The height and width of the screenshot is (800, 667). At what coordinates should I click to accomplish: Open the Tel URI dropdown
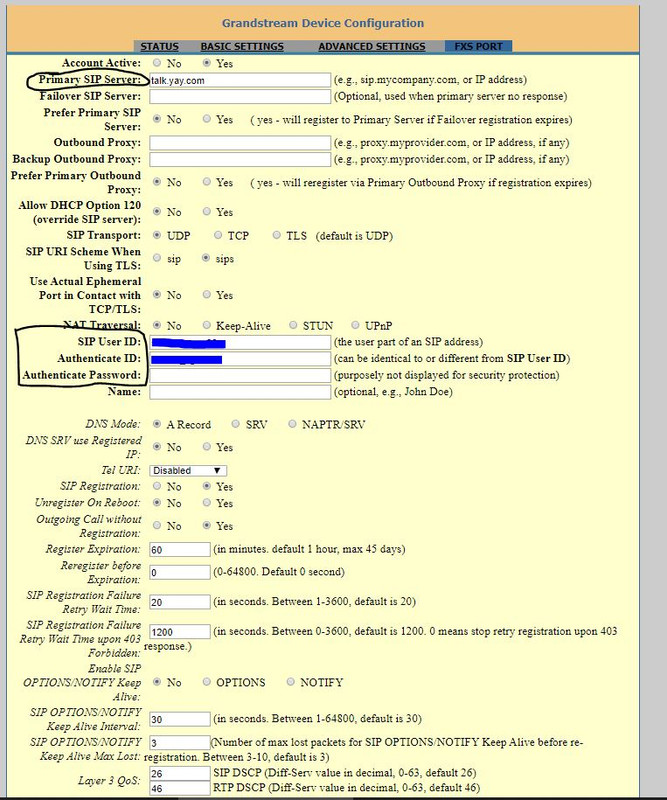click(188, 470)
